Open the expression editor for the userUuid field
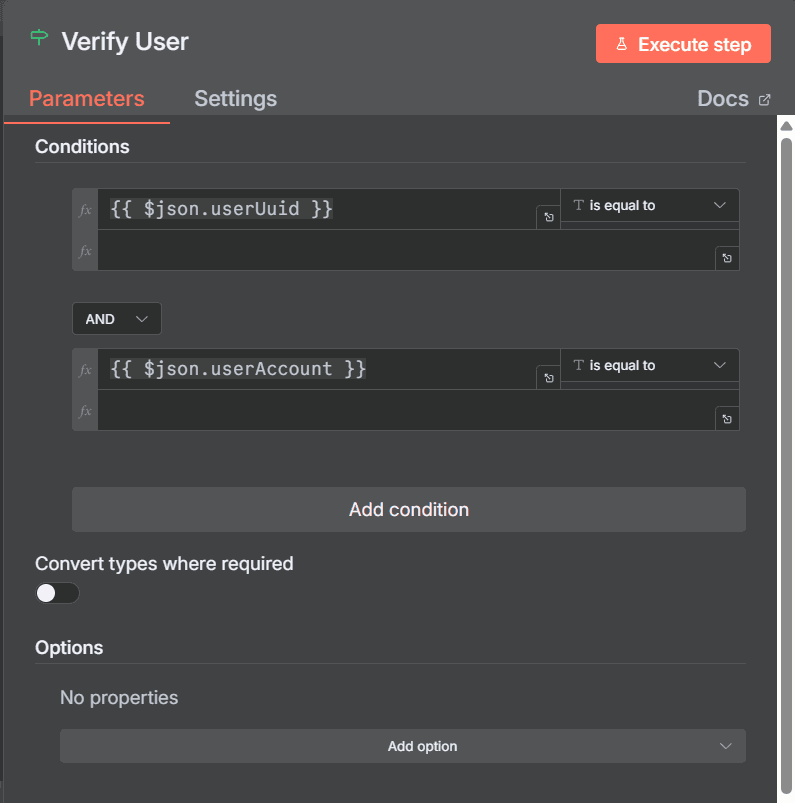The width and height of the screenshot is (795, 803). point(548,217)
